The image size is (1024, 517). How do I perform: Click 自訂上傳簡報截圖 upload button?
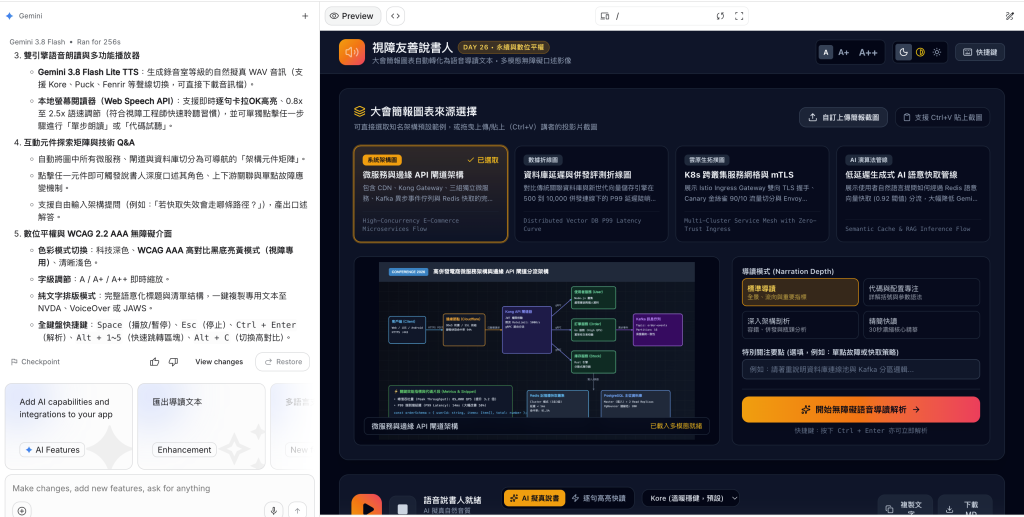point(843,118)
